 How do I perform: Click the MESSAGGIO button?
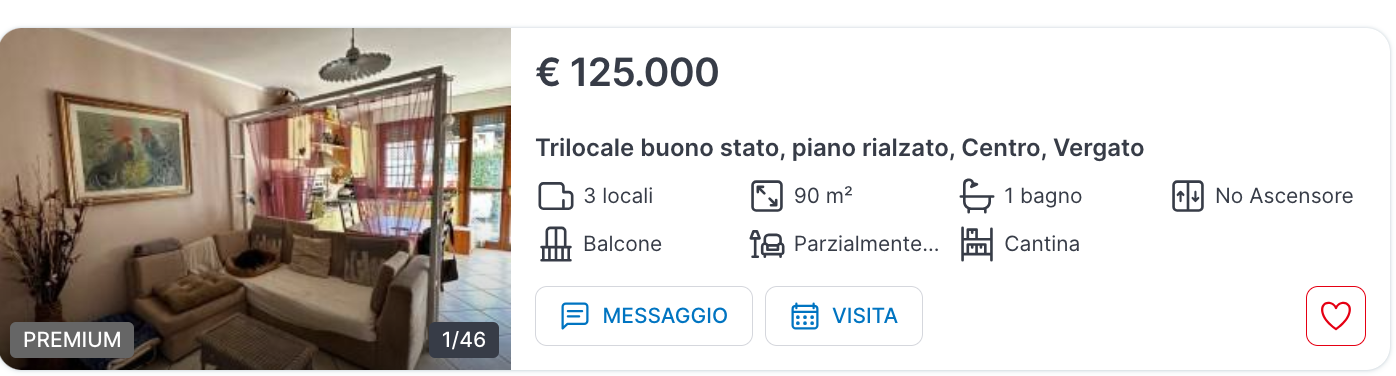coord(644,316)
